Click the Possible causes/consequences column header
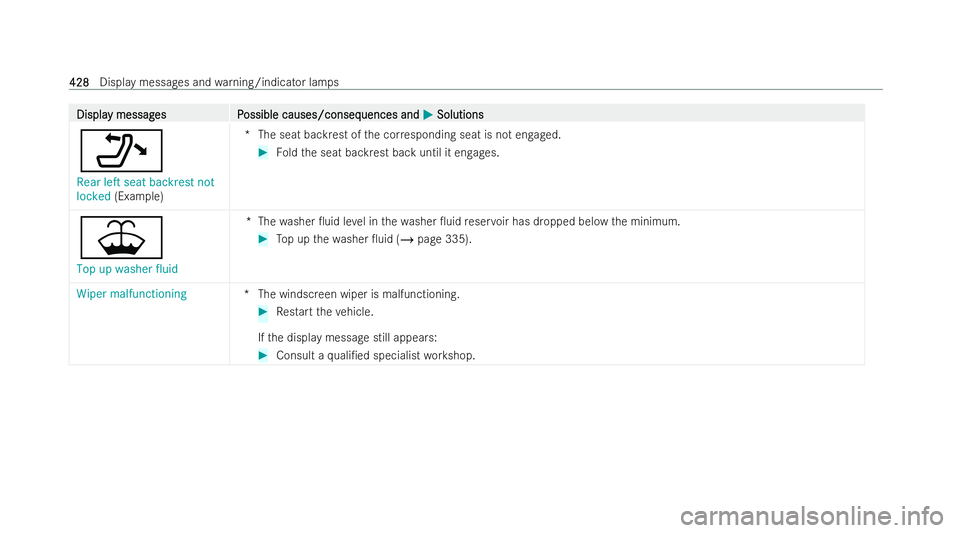The height and width of the screenshot is (533, 960). [328, 114]
